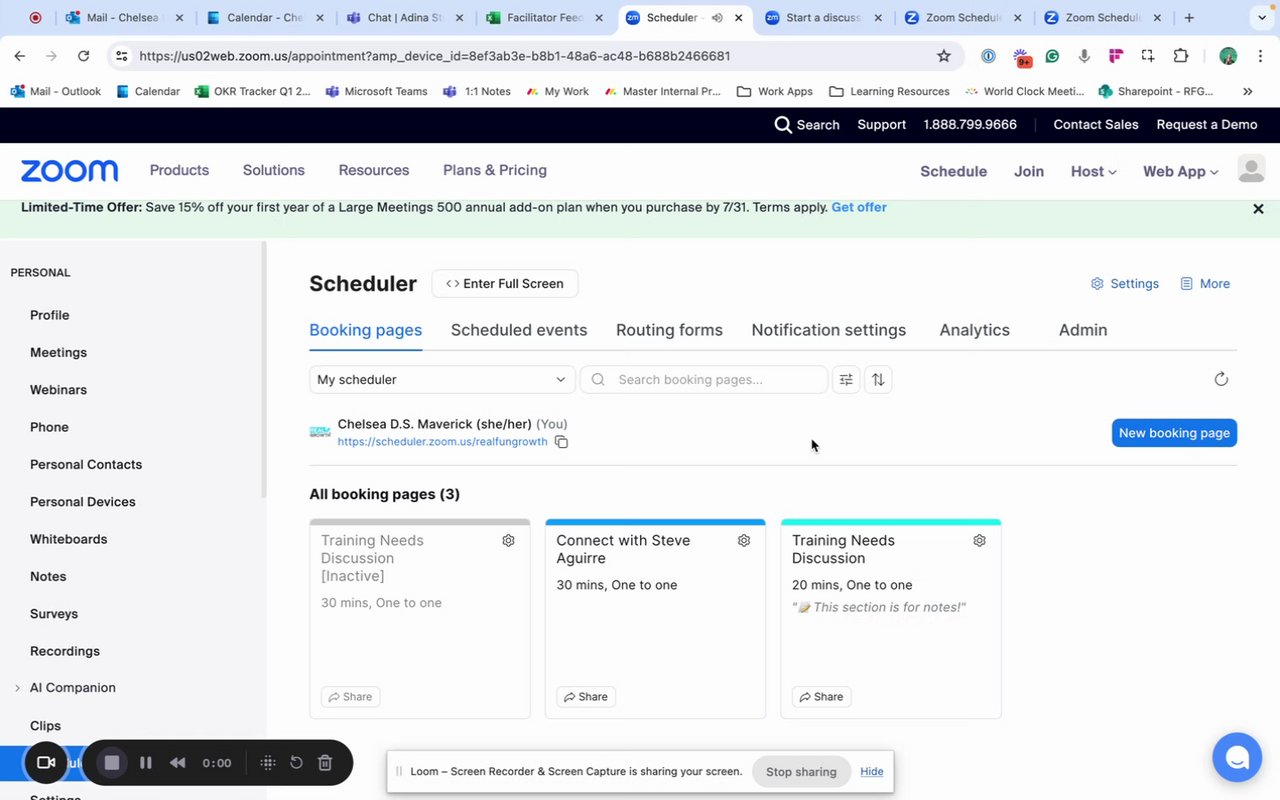Open the Analytics tab
Screen dimensions: 1280x800
(975, 330)
